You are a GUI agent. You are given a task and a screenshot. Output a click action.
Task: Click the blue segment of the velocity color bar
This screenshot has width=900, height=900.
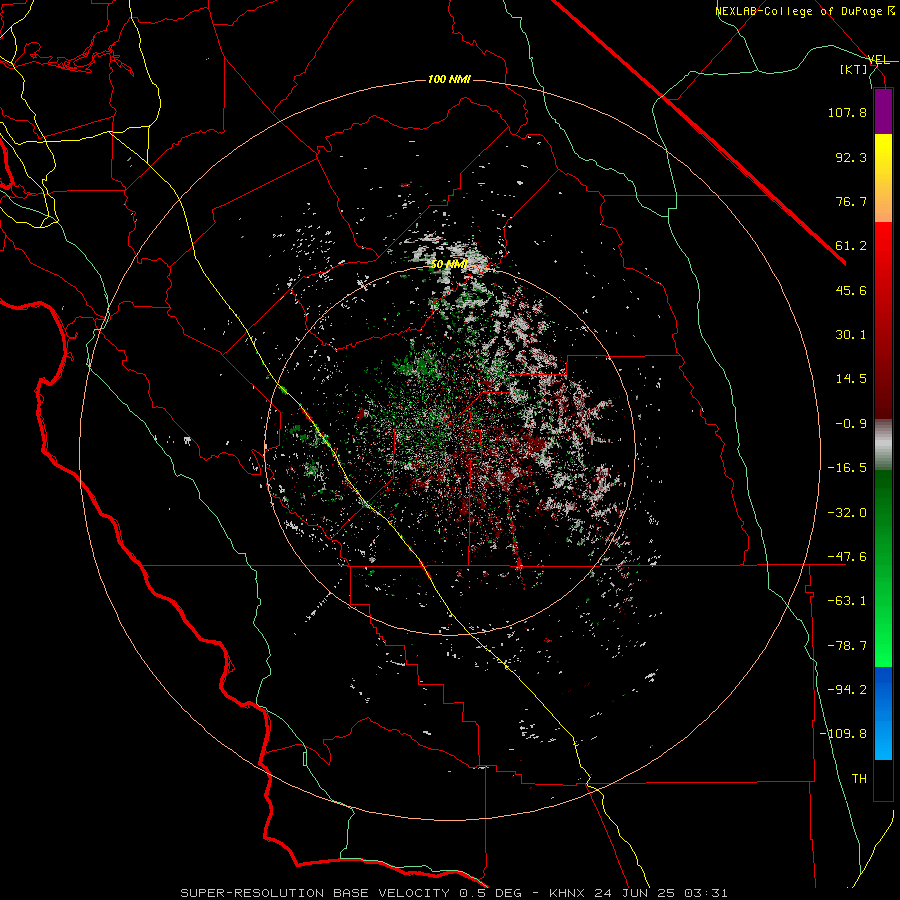pyautogui.click(x=883, y=713)
